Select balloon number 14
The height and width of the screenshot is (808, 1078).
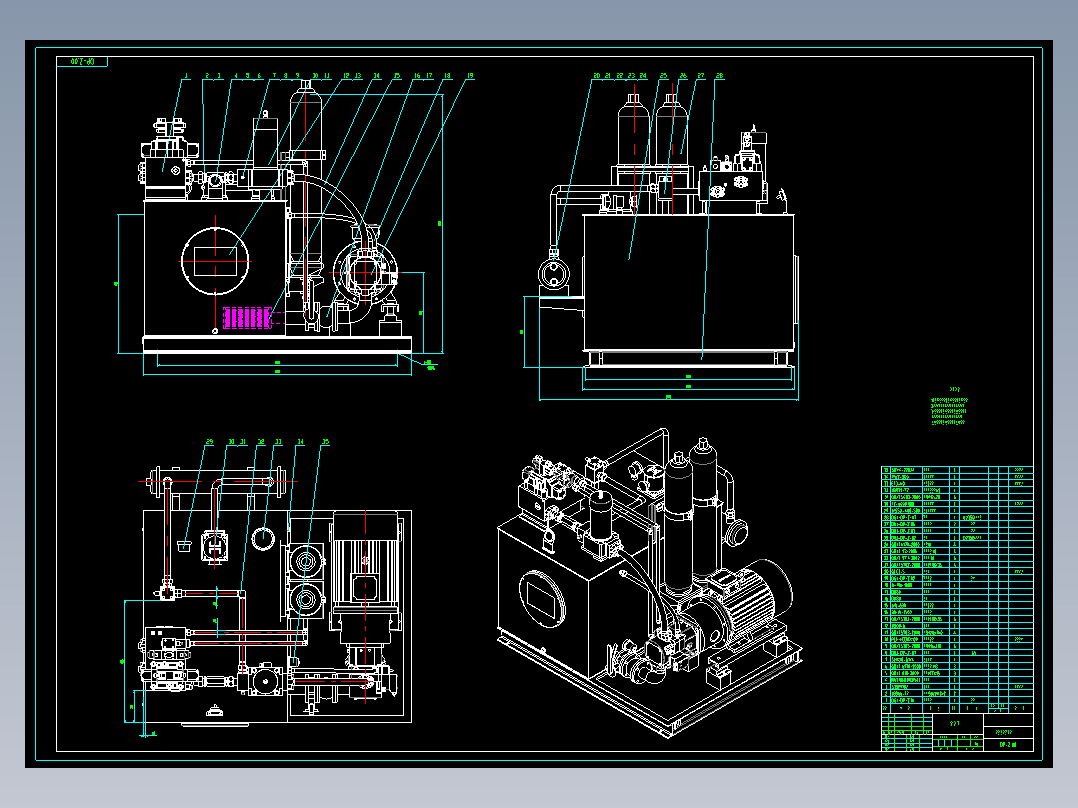click(377, 76)
